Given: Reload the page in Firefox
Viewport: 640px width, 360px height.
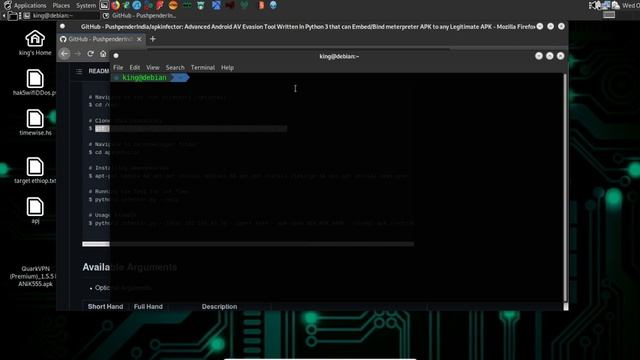Looking at the screenshot, I should (x=90, y=54).
